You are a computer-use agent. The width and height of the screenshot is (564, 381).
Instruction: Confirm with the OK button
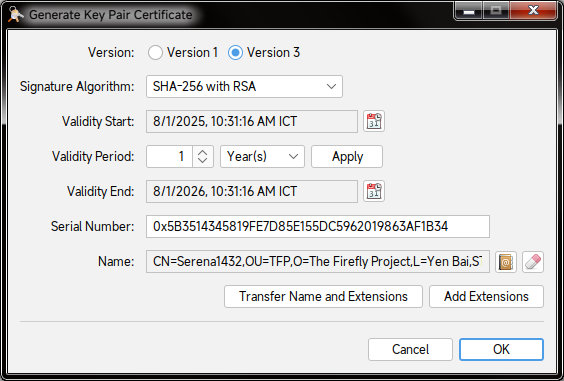(x=501, y=349)
